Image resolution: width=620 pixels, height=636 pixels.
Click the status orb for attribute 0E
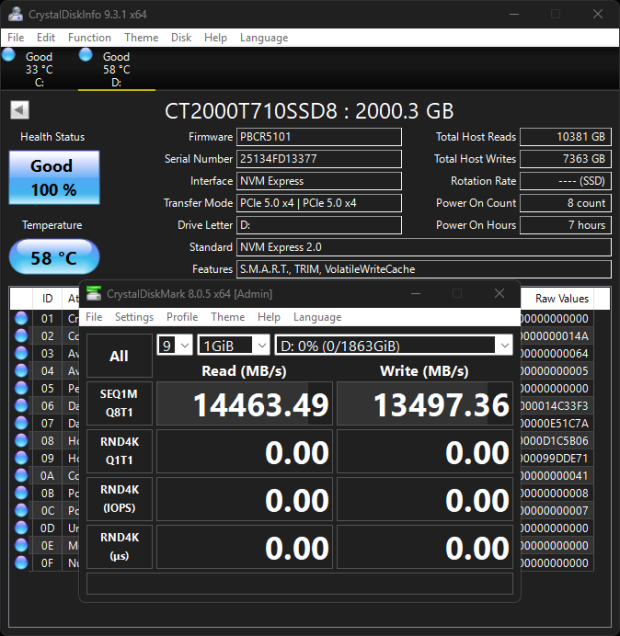21,545
